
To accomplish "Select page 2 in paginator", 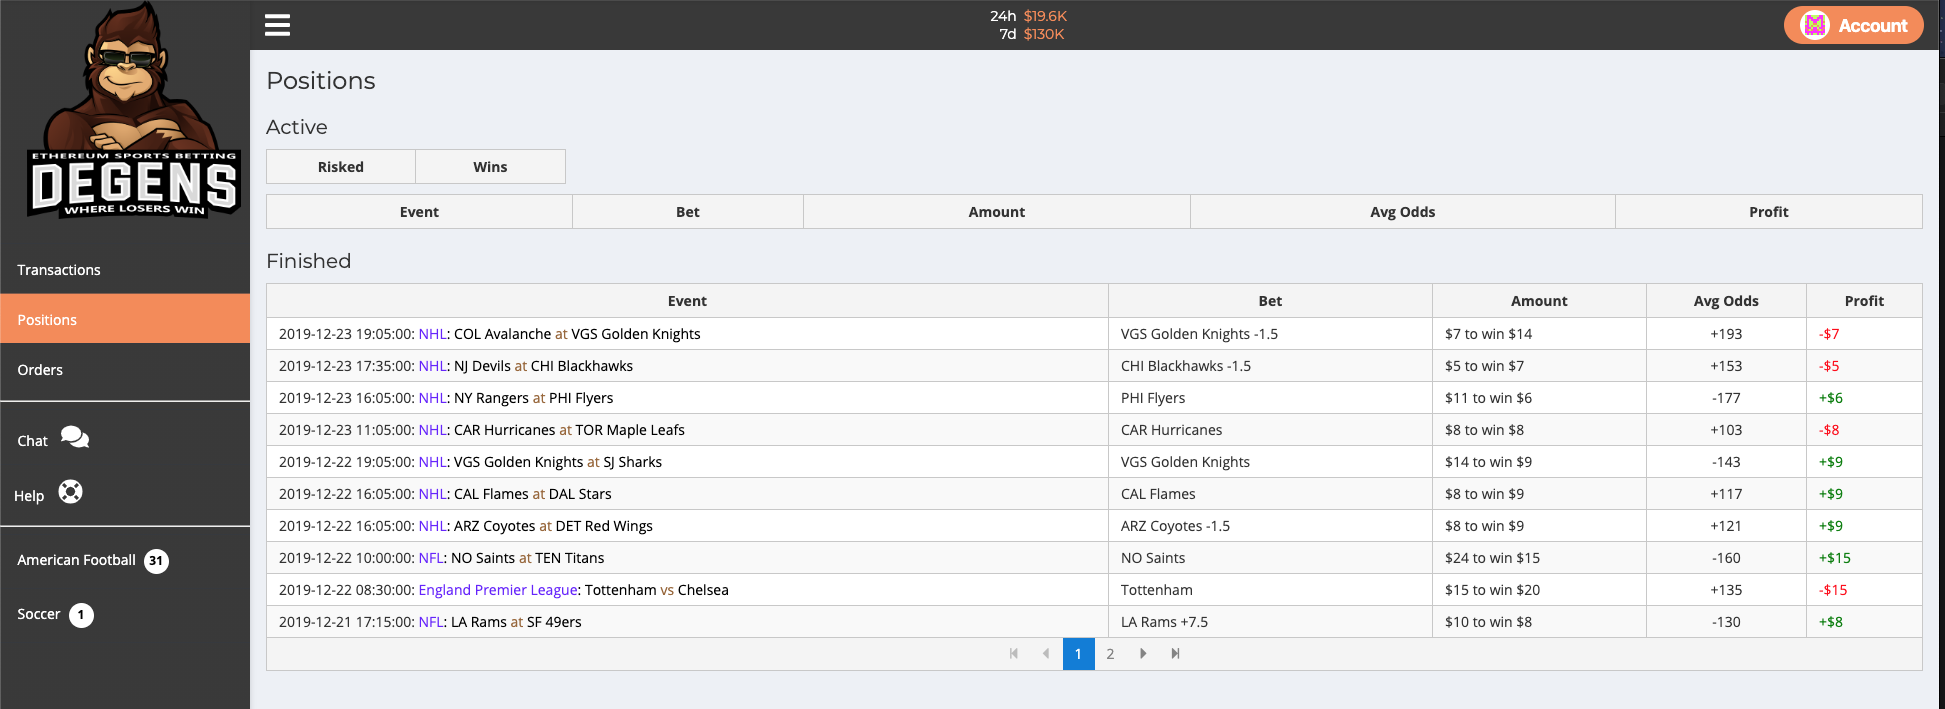I will click(x=1110, y=654).
